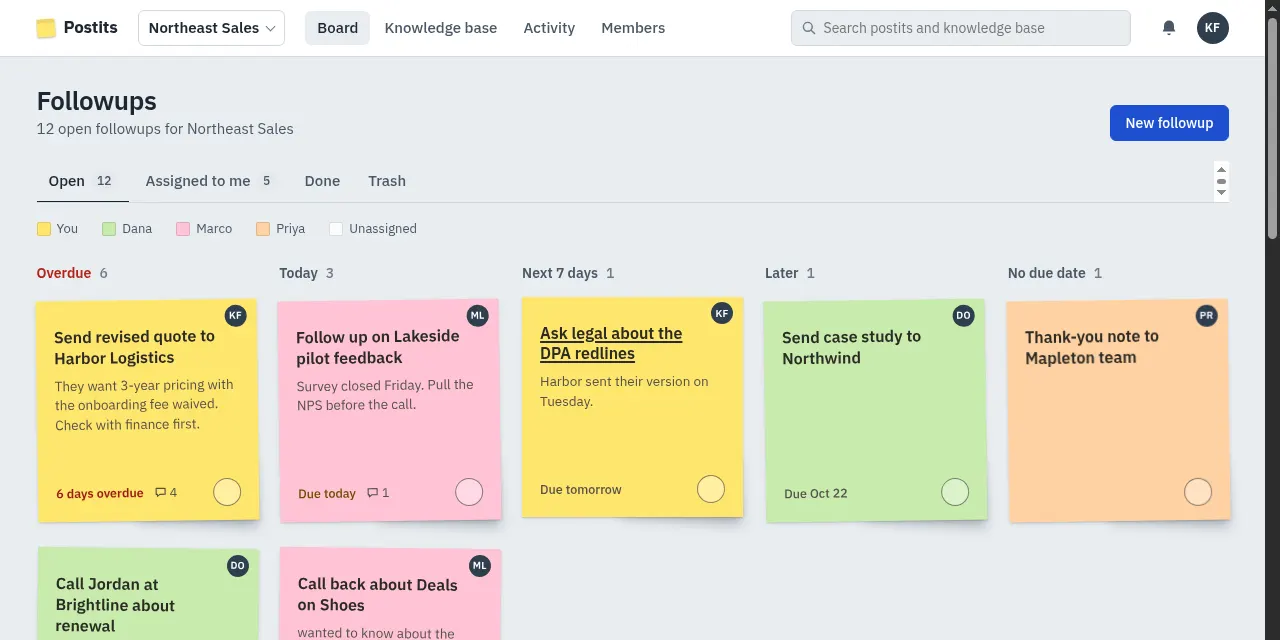The image size is (1280, 640).
Task: Open the notifications bell
Action: 1169,28
